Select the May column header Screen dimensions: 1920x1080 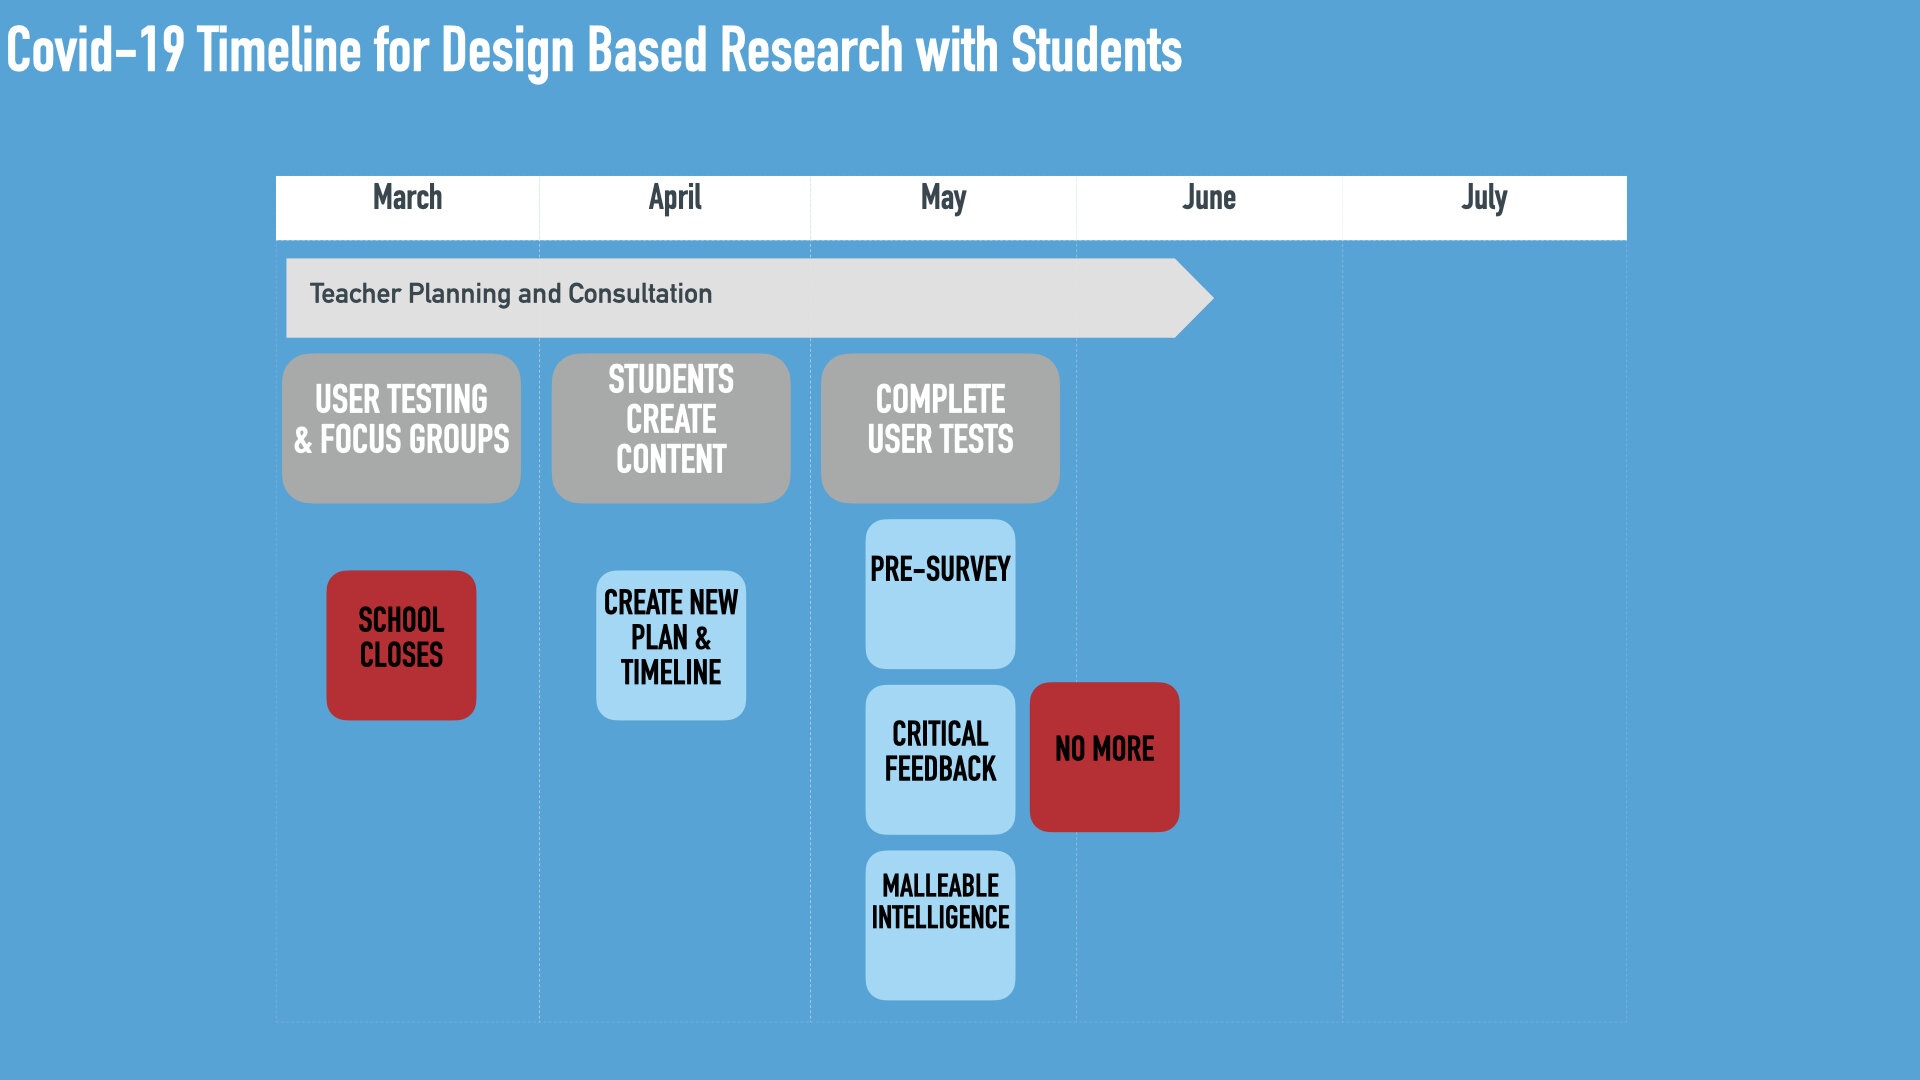[943, 207]
